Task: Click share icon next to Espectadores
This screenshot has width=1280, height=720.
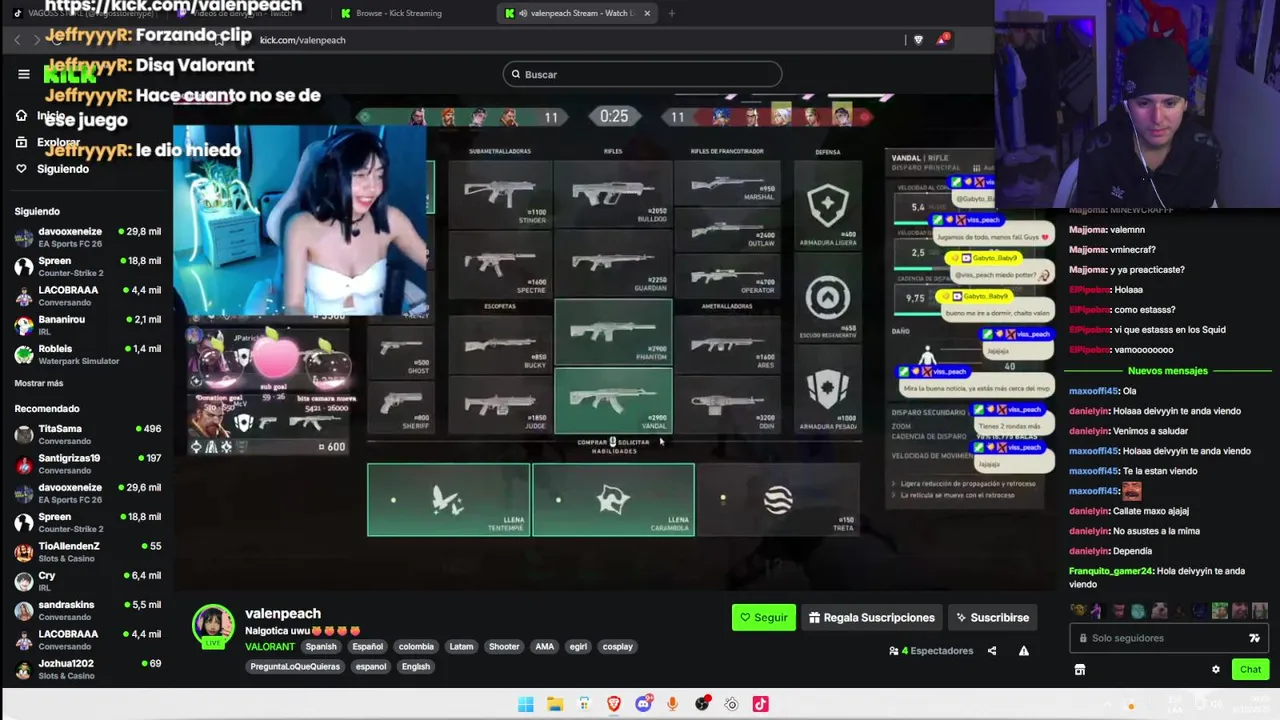Action: click(x=992, y=651)
